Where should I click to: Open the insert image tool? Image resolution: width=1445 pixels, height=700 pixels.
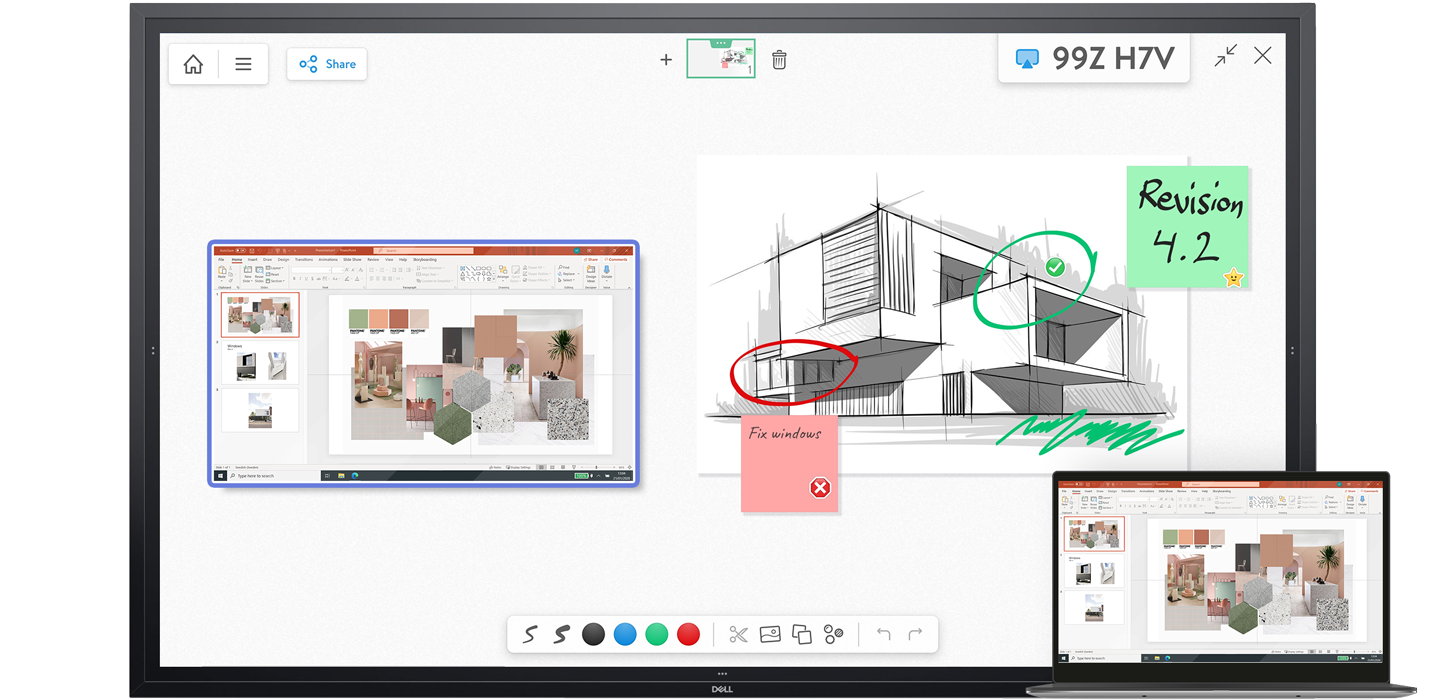pos(770,634)
